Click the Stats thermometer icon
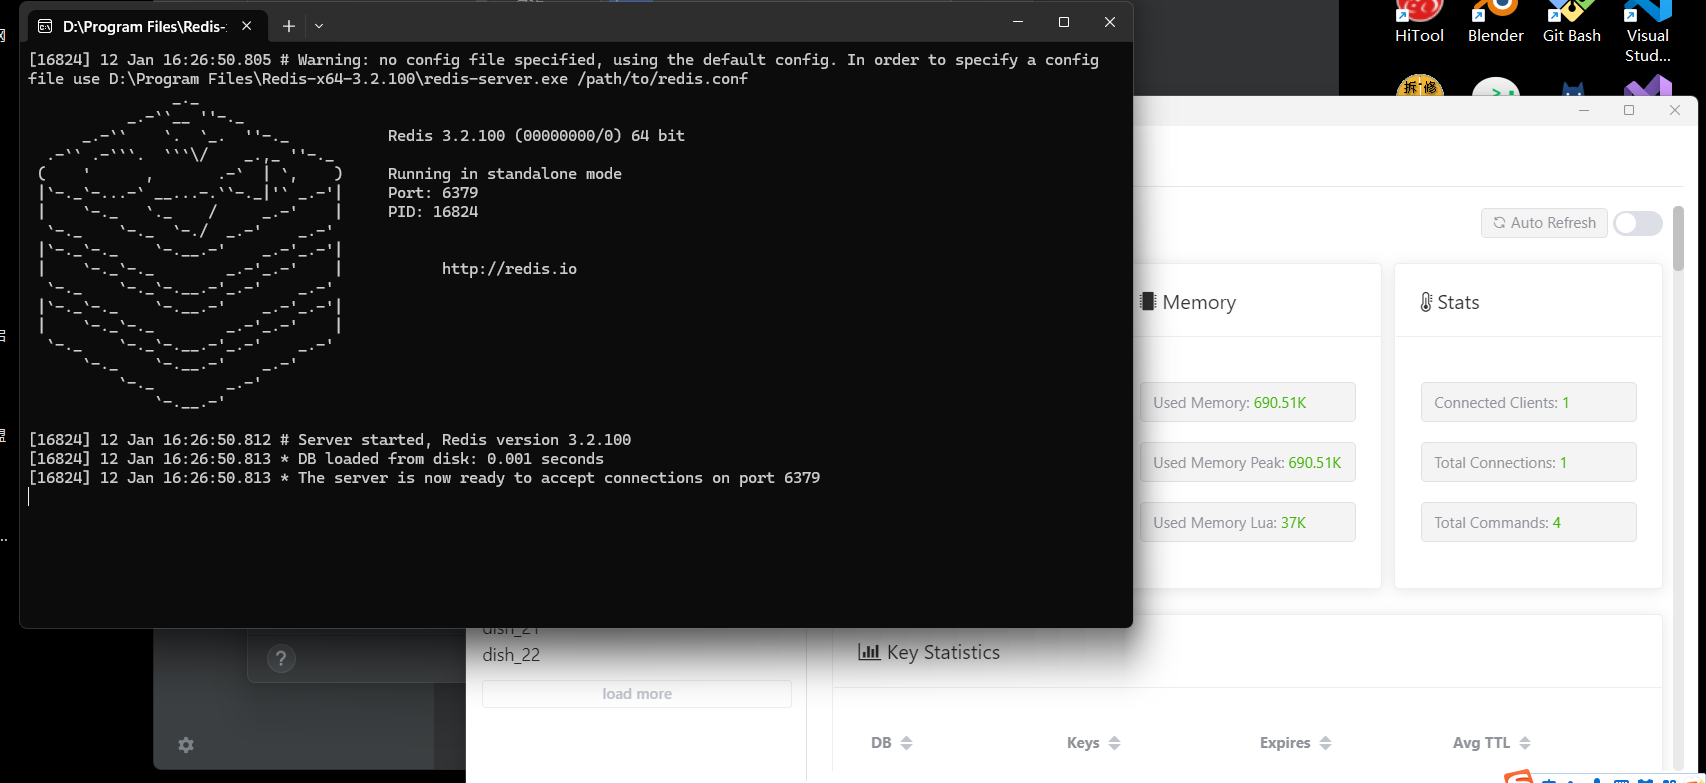 (x=1426, y=302)
